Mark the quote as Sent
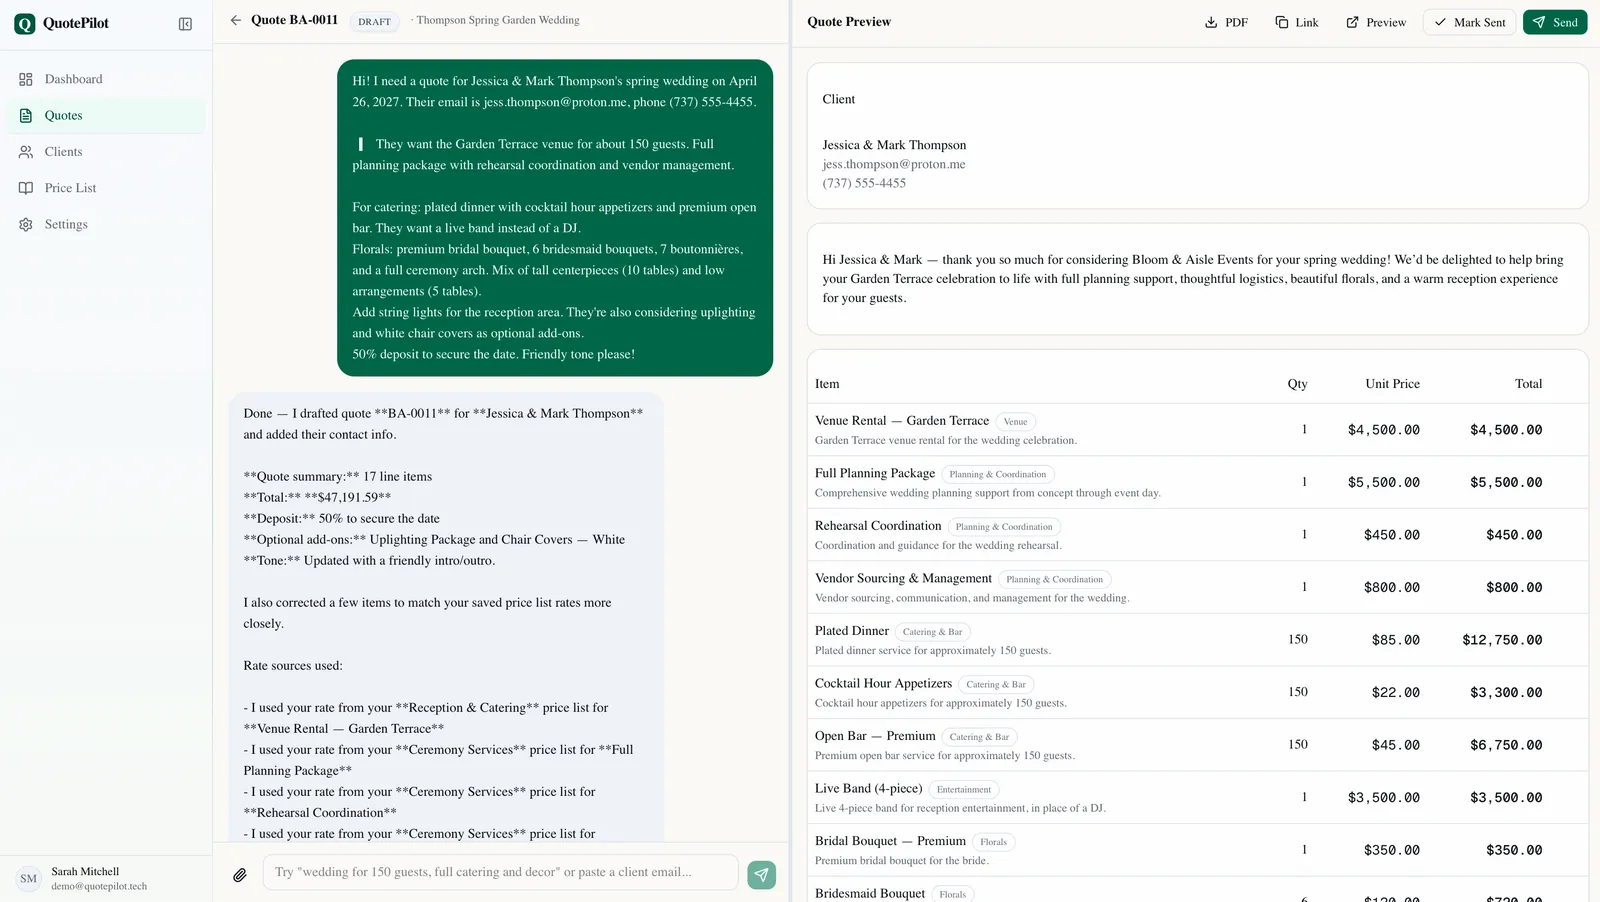 pos(1470,22)
